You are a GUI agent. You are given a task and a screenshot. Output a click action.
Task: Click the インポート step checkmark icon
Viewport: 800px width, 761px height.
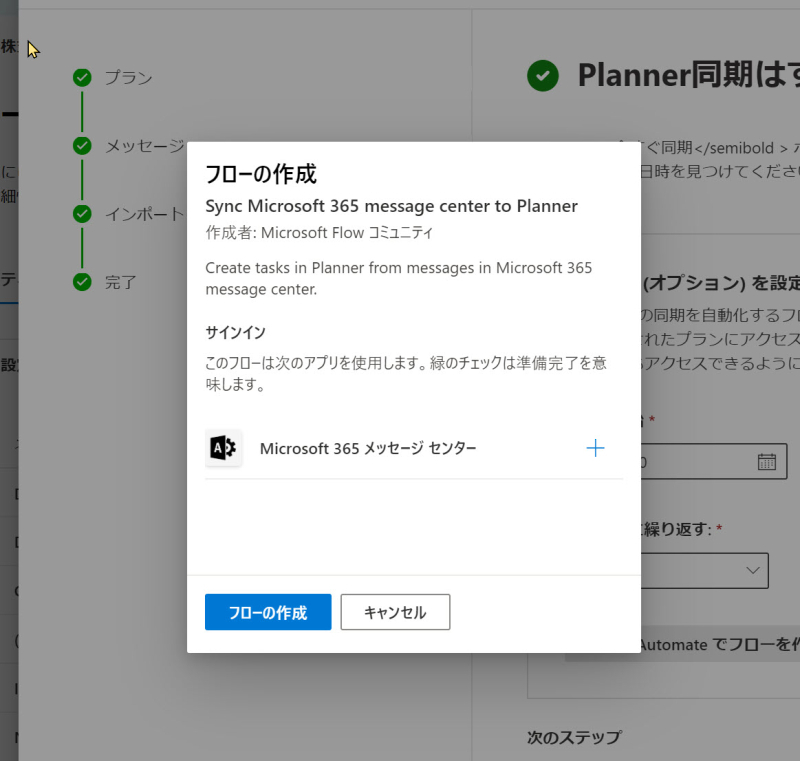[x=82, y=213]
